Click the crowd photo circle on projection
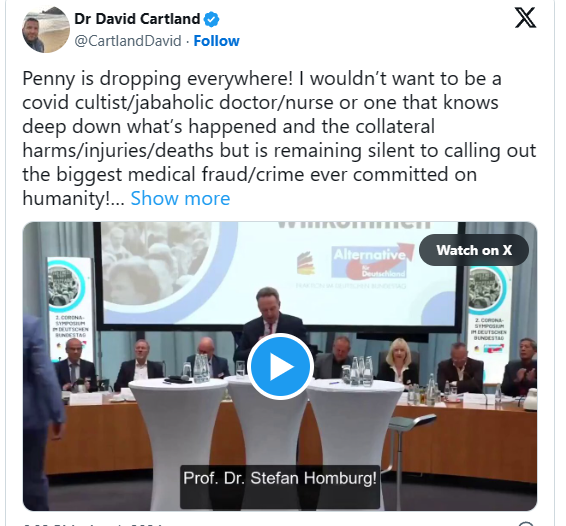Image resolution: width=566 pixels, height=526 pixels. (x=156, y=265)
